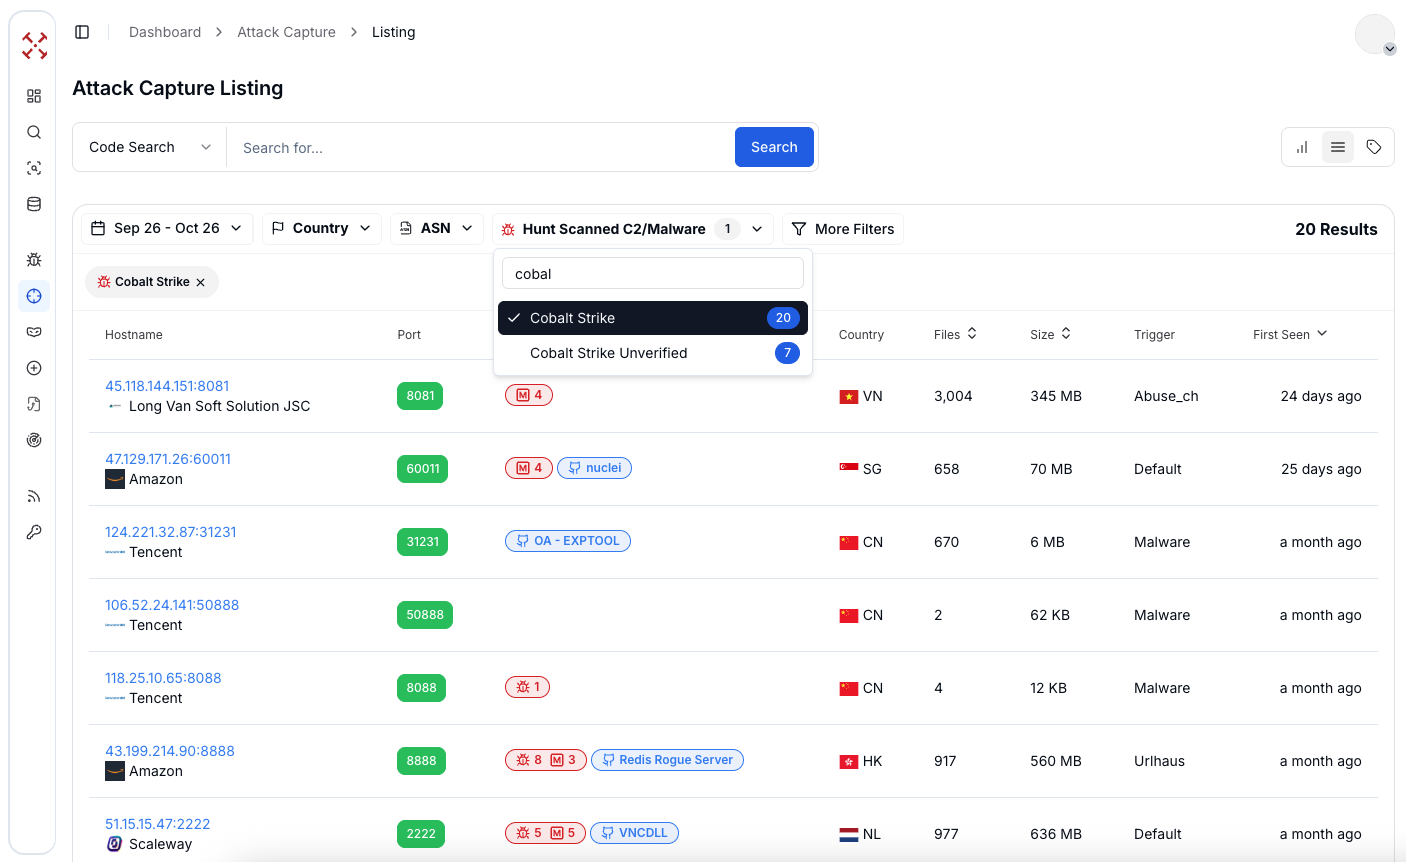Go to Attack Capture breadcrumb
The height and width of the screenshot is (862, 1406).
click(x=286, y=32)
